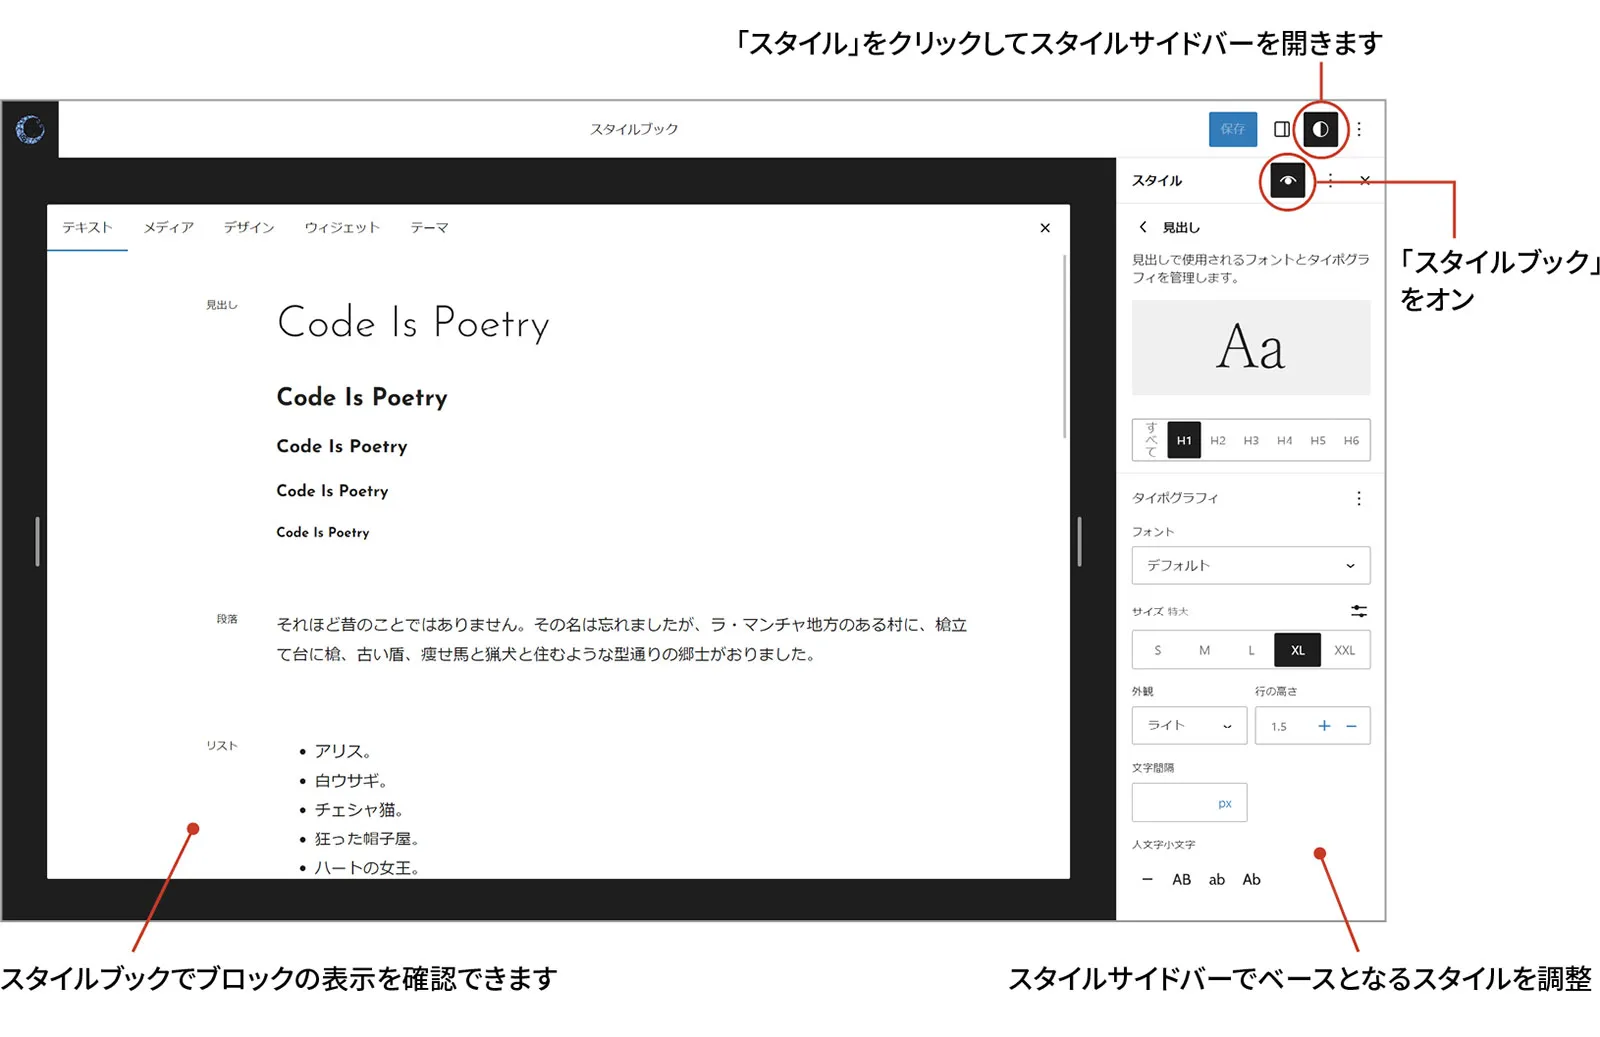
Task: Open the タイポグラフィ options kebab menu
Action: pyautogui.click(x=1358, y=497)
